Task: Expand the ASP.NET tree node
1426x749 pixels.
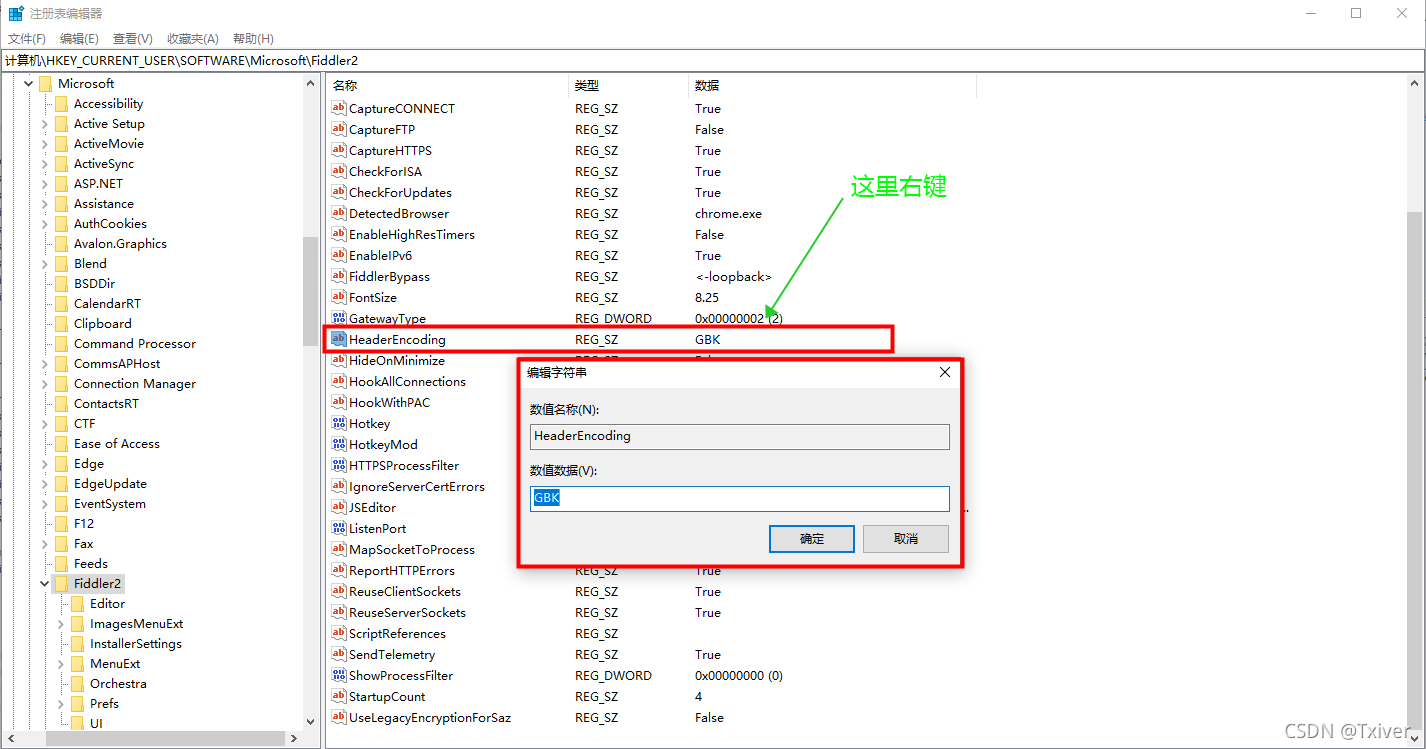Action: (x=45, y=183)
